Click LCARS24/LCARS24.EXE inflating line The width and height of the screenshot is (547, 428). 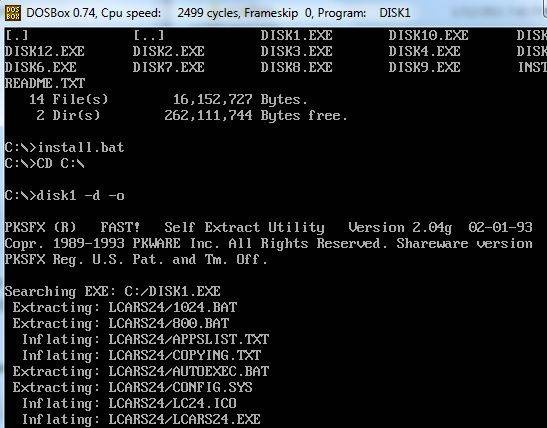pos(141,419)
